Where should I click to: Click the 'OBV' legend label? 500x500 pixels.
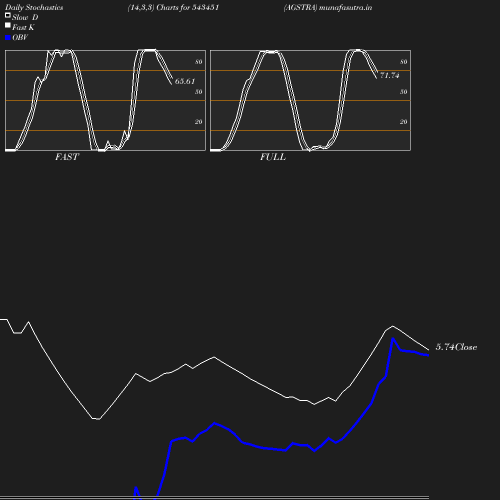(x=20, y=38)
